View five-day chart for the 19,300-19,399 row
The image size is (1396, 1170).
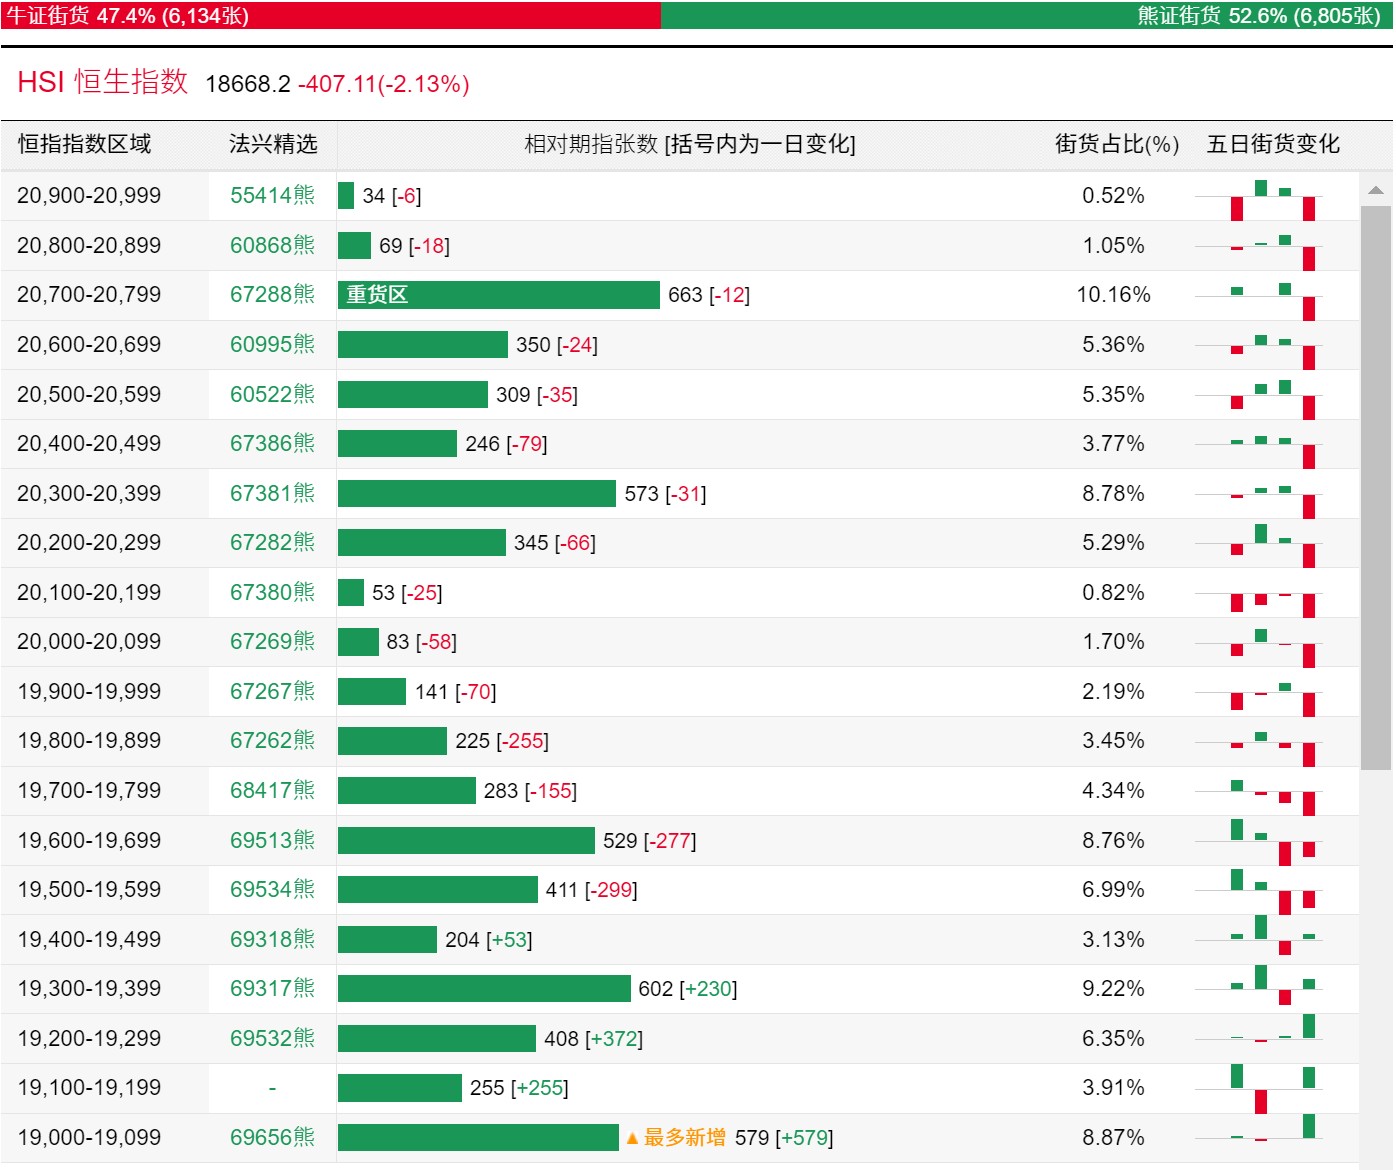(1260, 989)
